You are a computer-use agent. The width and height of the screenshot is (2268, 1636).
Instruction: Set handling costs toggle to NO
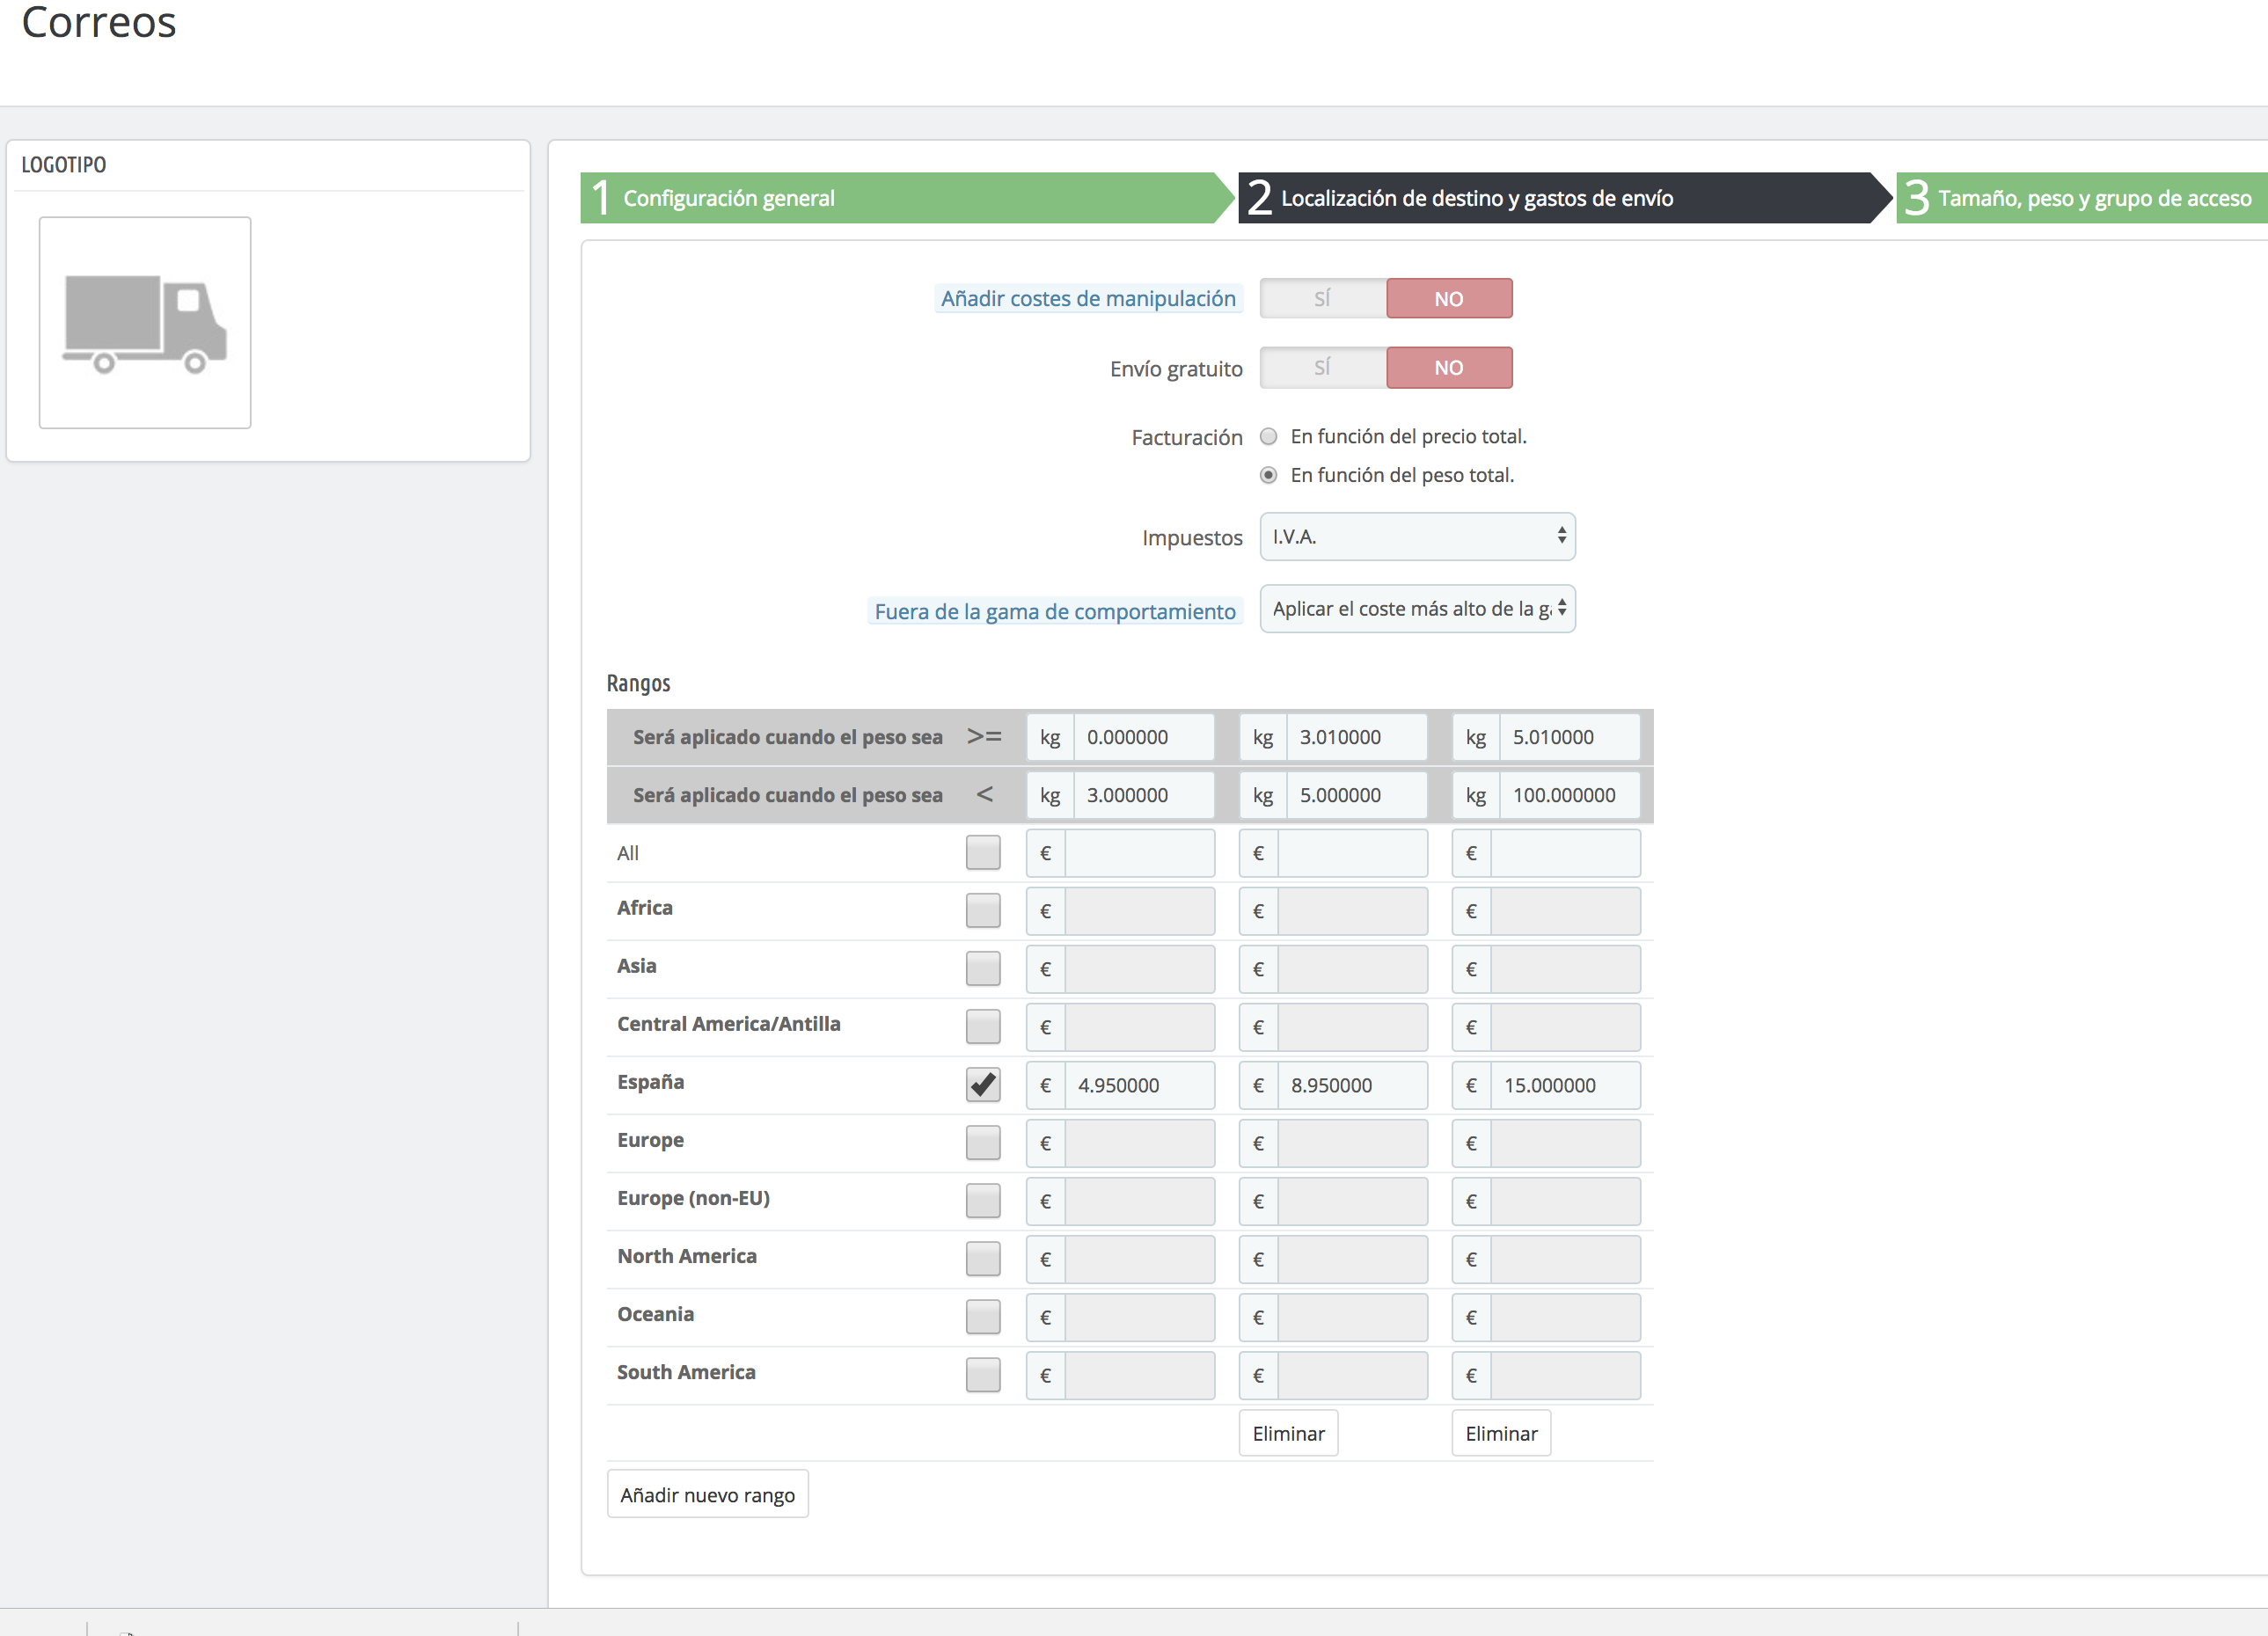1448,298
